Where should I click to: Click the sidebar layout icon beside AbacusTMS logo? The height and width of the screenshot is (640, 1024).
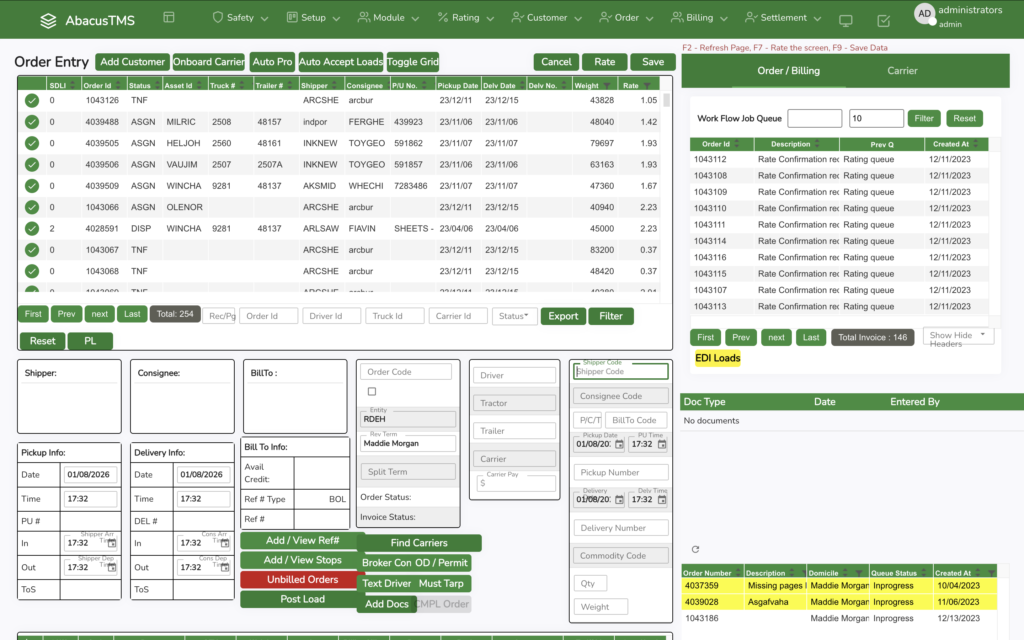(168, 18)
